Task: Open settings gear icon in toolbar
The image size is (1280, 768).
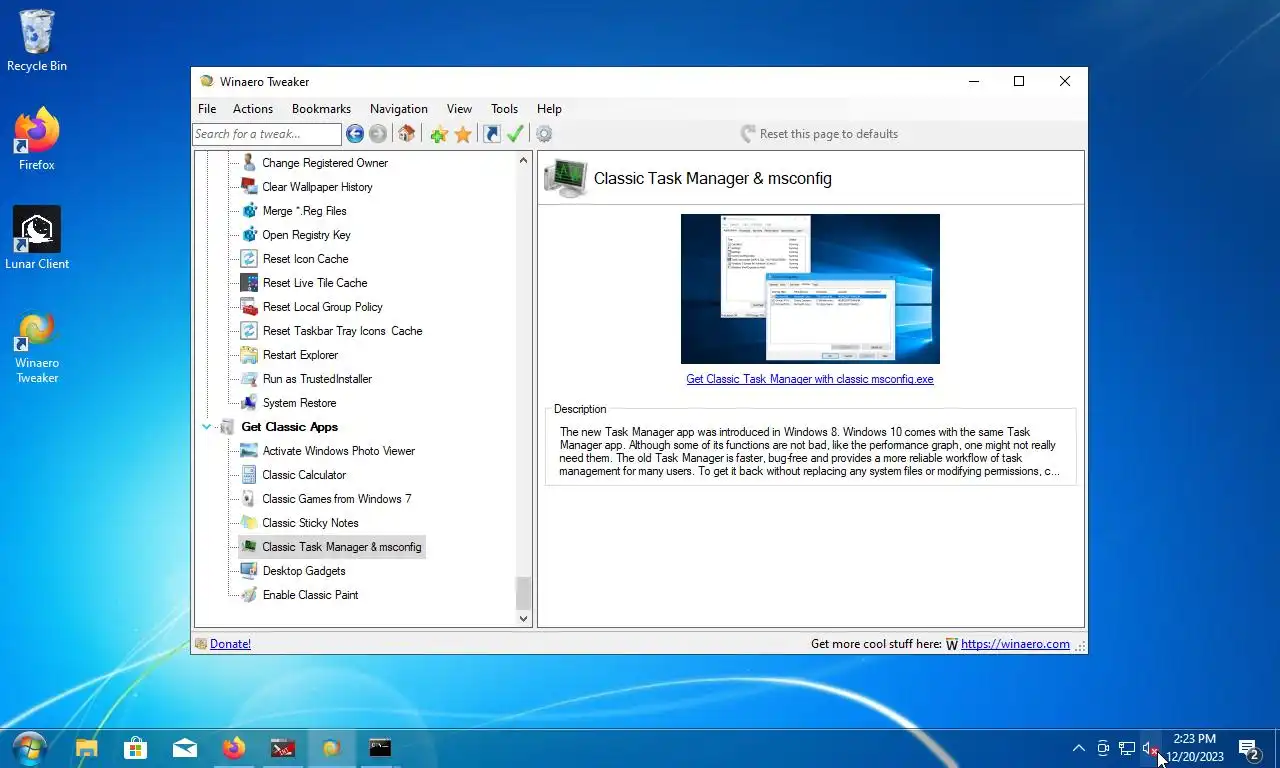Action: pos(544,134)
